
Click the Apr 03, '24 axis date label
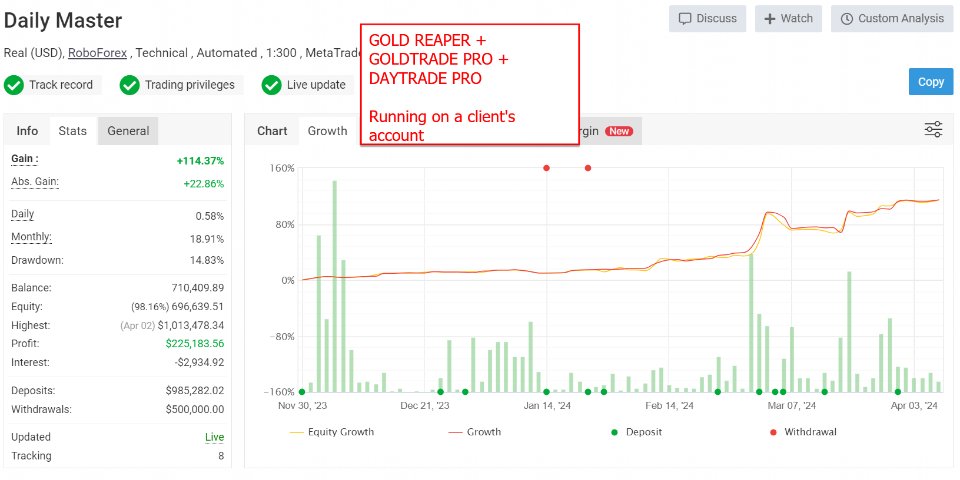914,405
